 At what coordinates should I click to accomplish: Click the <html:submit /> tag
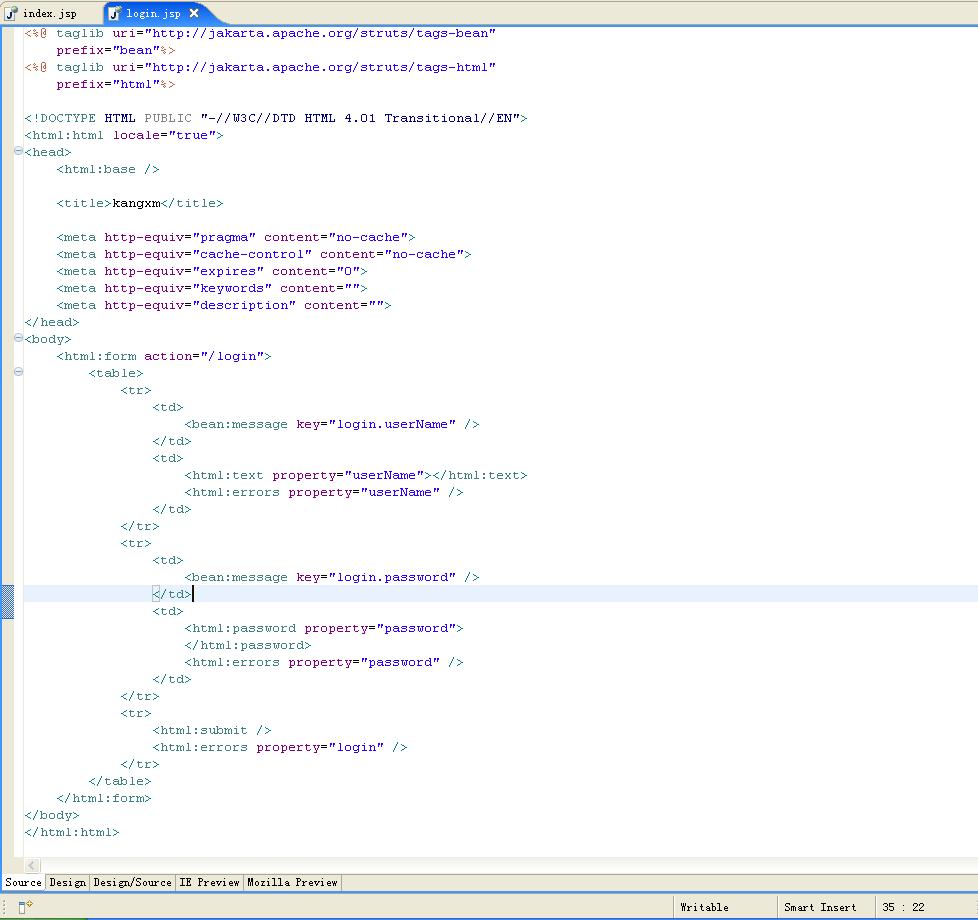tap(212, 730)
